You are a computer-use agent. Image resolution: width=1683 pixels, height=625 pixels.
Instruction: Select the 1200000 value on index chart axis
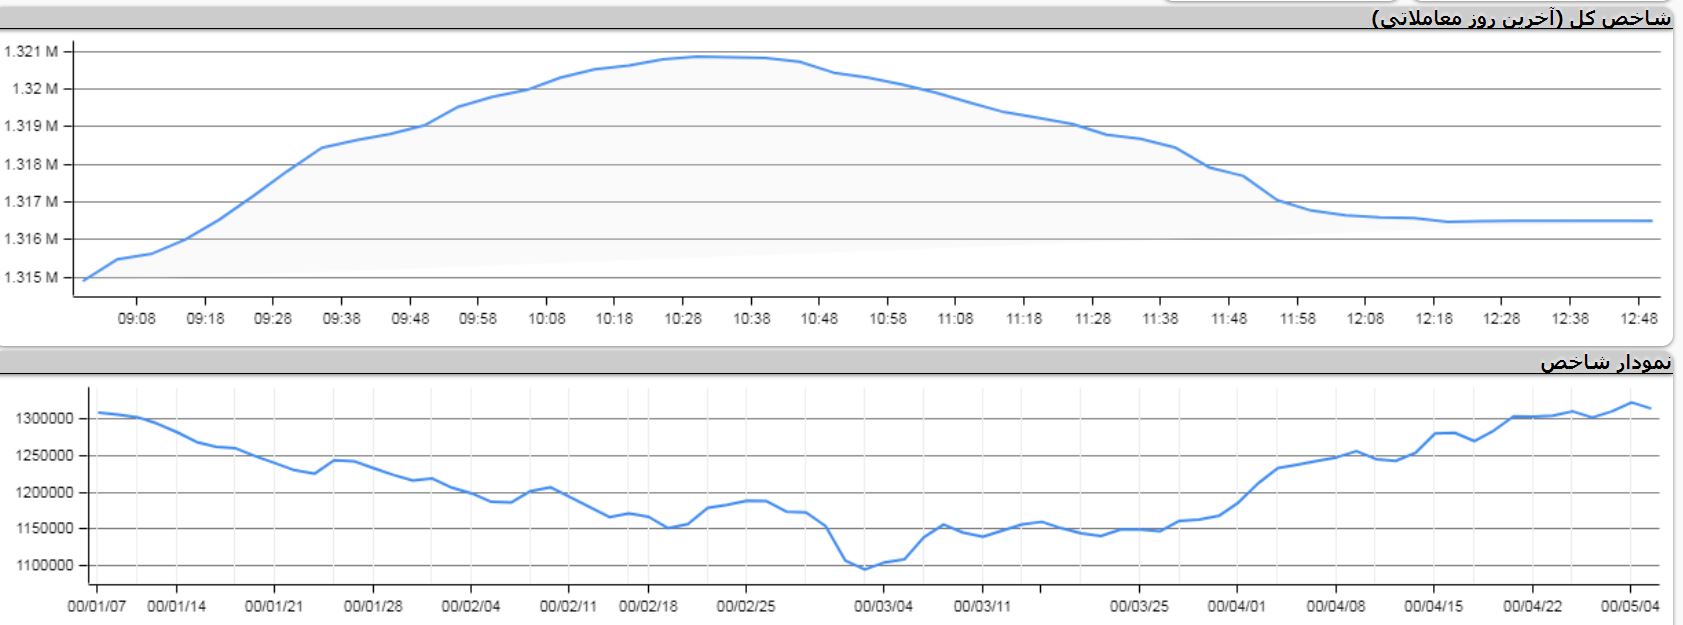point(44,492)
